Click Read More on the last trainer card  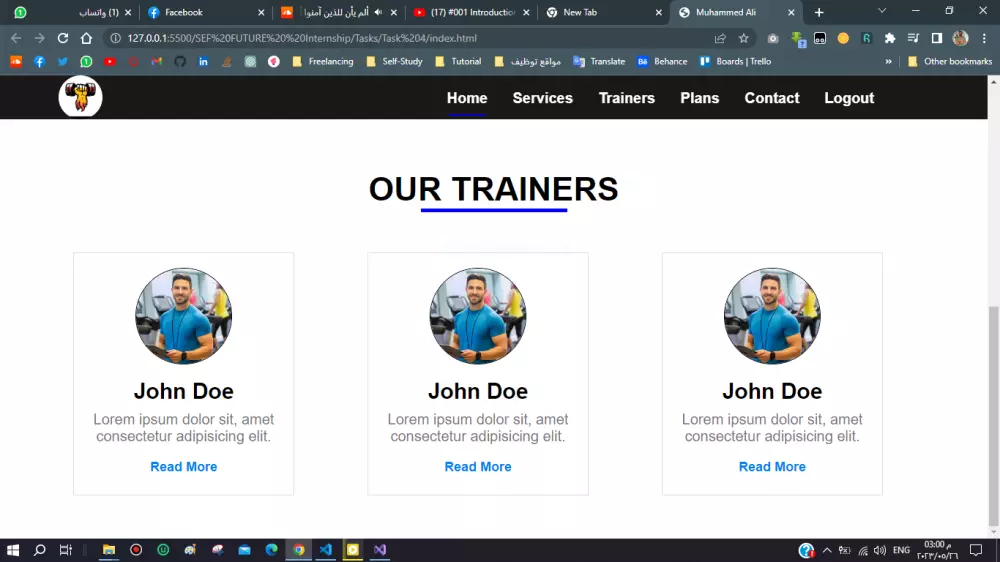772,467
